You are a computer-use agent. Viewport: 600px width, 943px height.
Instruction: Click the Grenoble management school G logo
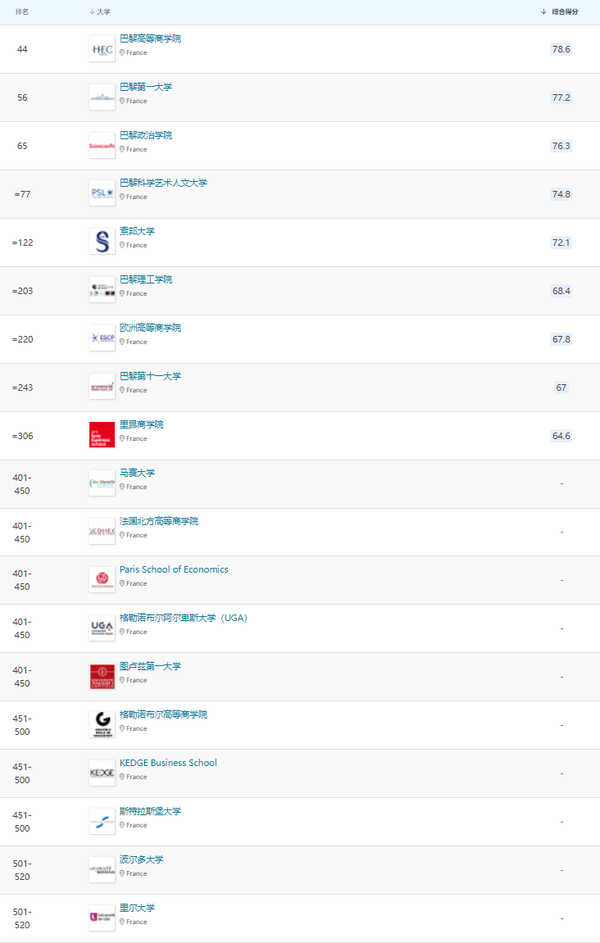(102, 725)
